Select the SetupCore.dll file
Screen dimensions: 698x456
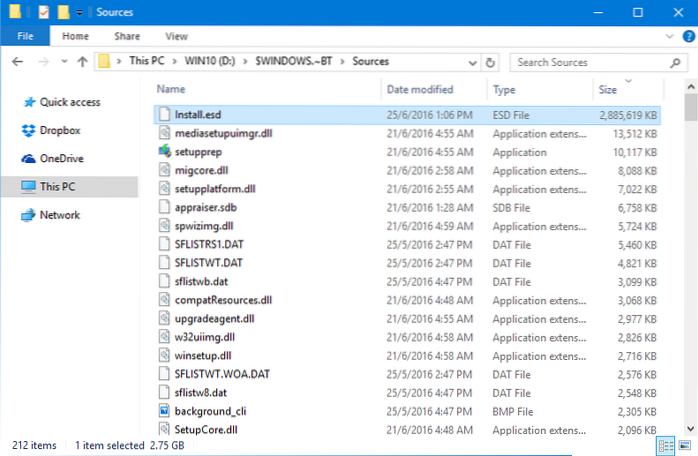[407, 430]
